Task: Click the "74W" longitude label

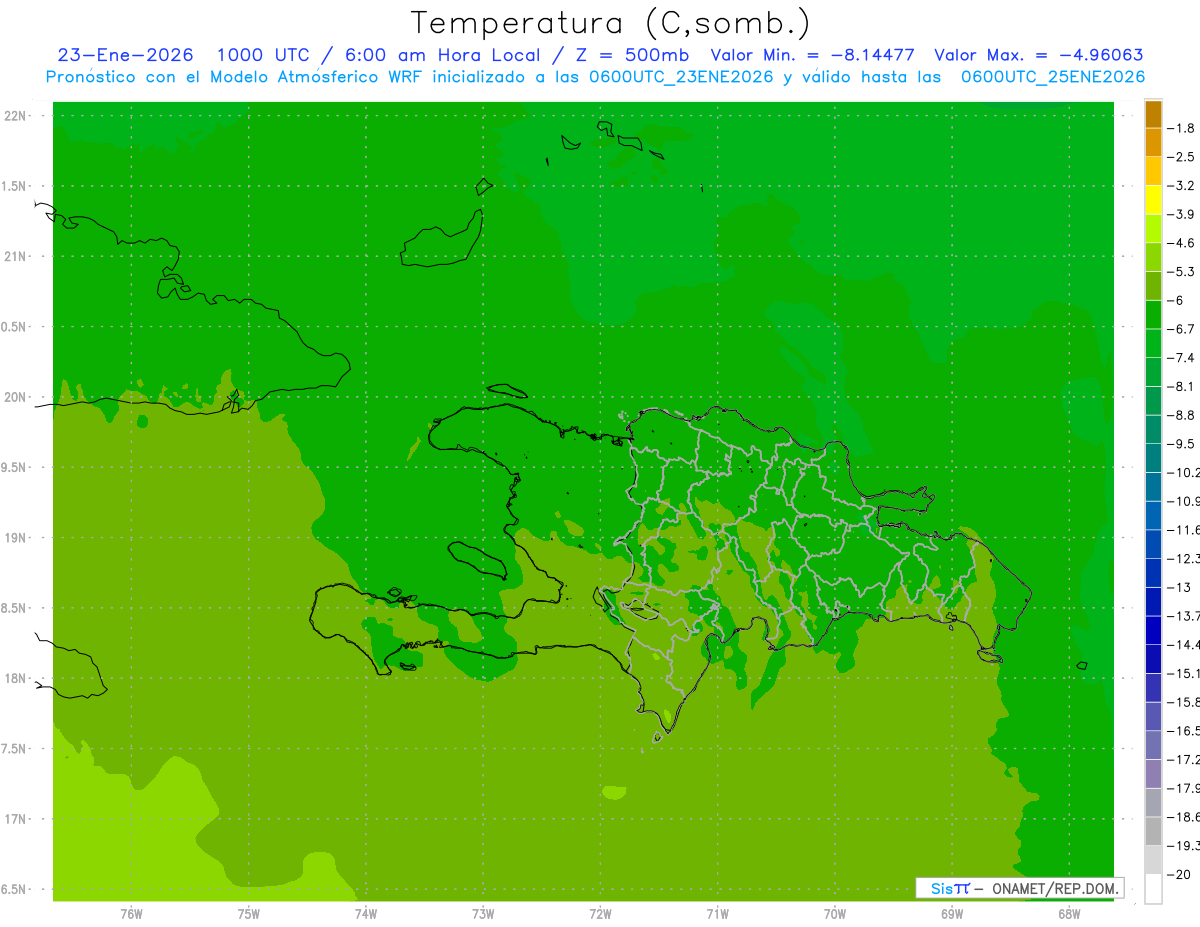Action: [366, 913]
